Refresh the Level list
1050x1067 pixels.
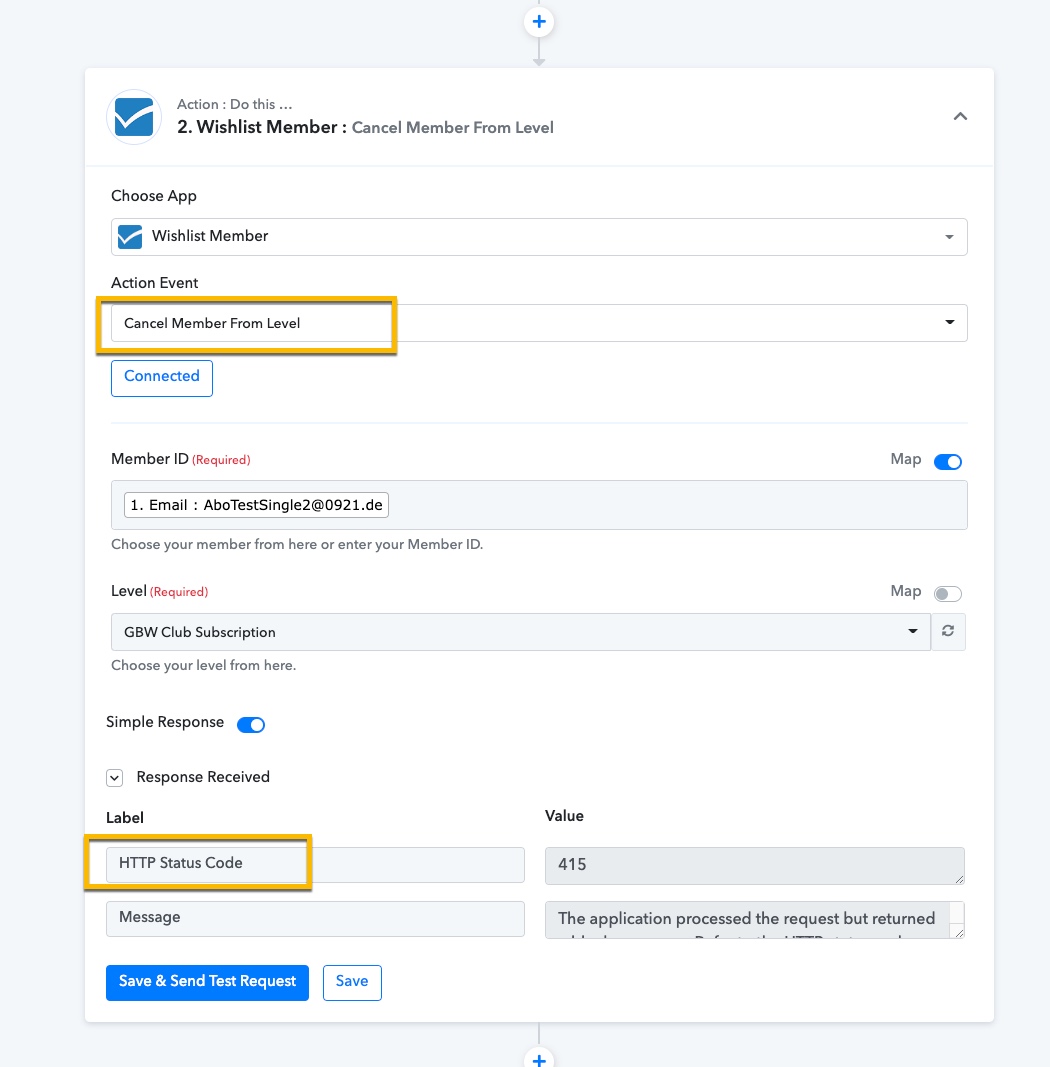tap(948, 631)
